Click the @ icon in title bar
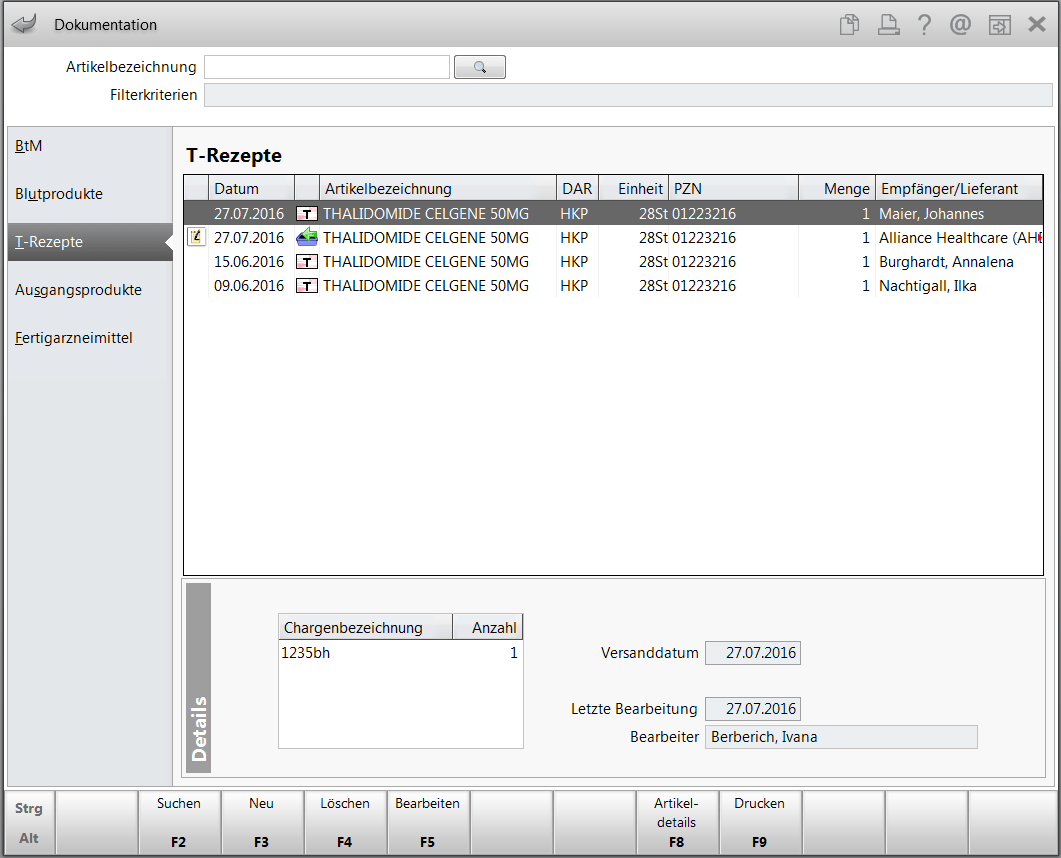The width and height of the screenshot is (1061, 858). pyautogui.click(x=960, y=25)
